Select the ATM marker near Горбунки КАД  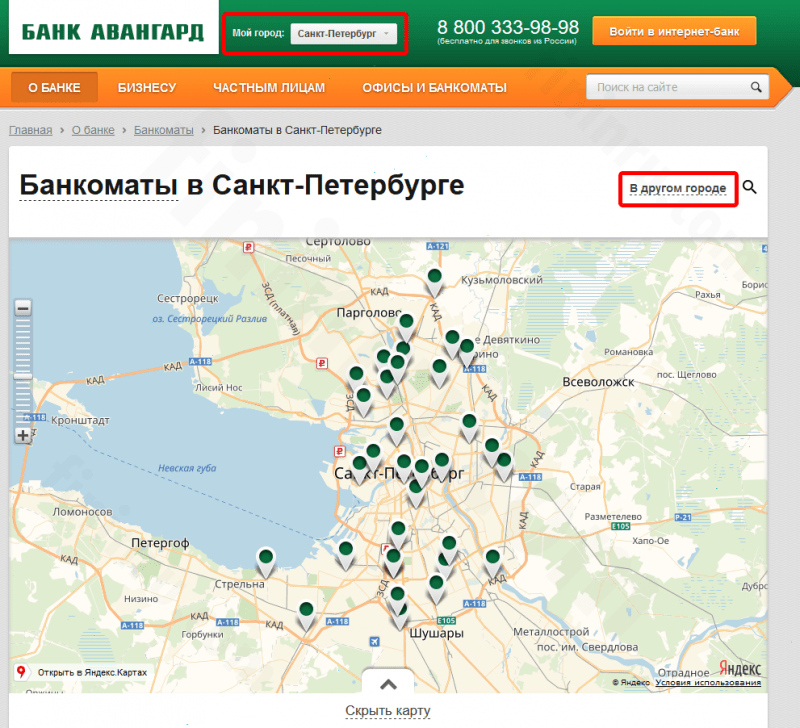coord(306,616)
